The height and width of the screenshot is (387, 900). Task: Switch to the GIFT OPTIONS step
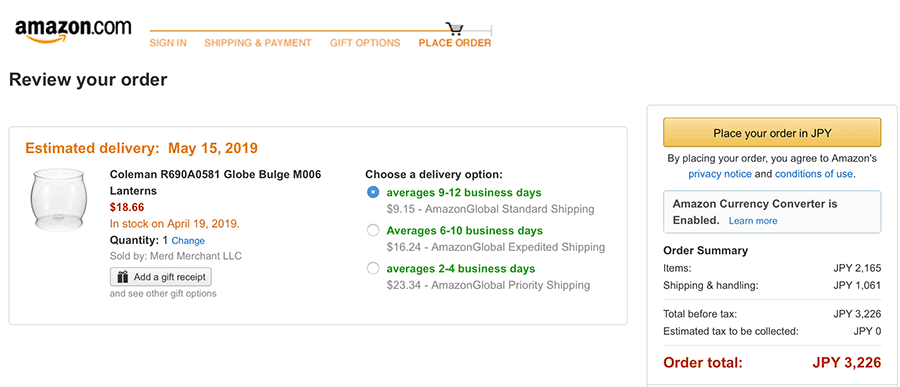pos(365,43)
